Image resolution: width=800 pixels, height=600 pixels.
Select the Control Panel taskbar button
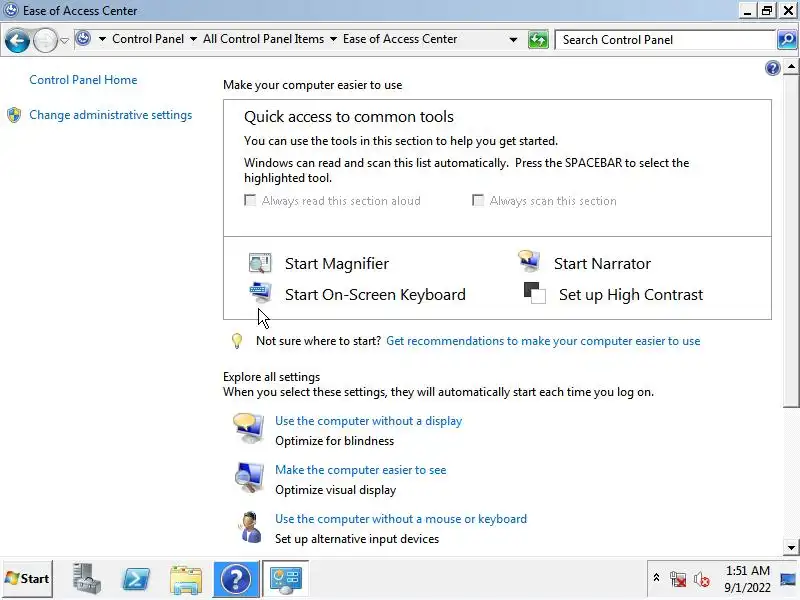(285, 579)
